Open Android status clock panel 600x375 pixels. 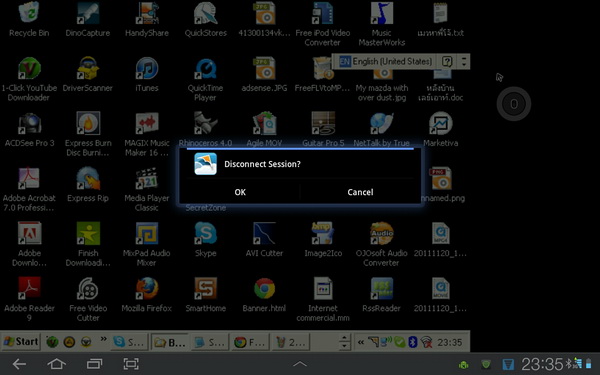(x=542, y=364)
